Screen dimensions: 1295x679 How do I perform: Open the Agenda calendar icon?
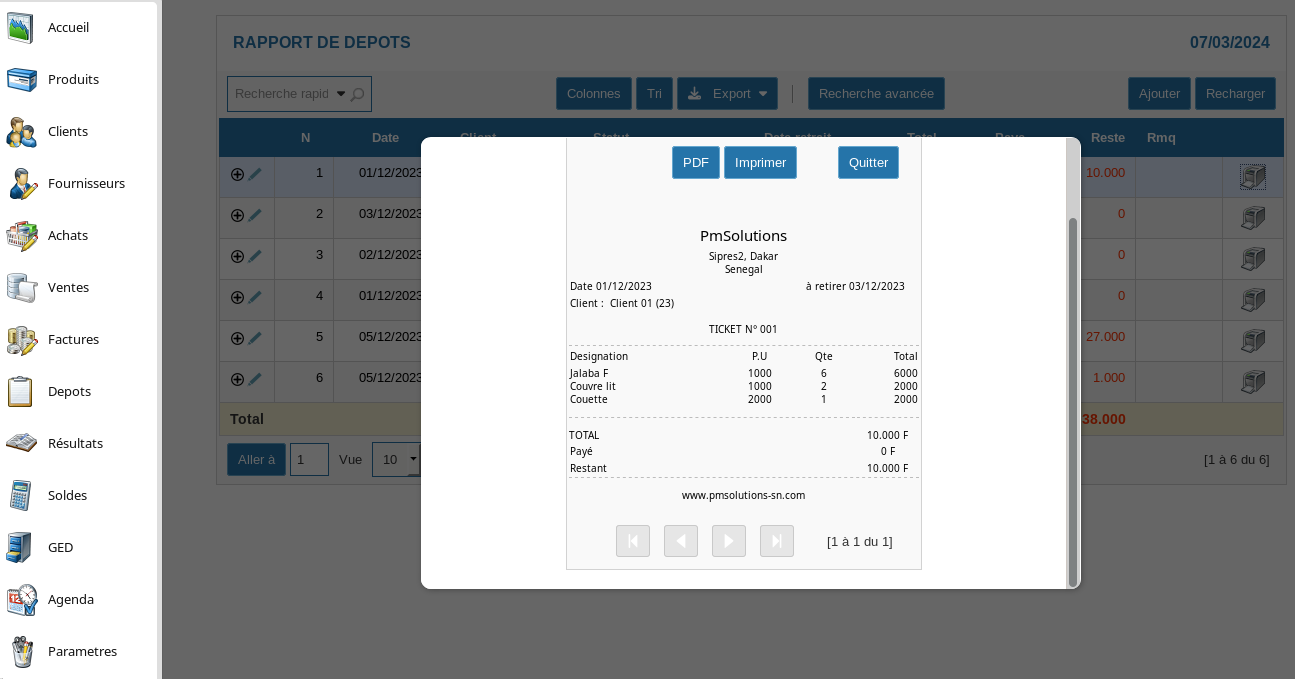point(22,600)
